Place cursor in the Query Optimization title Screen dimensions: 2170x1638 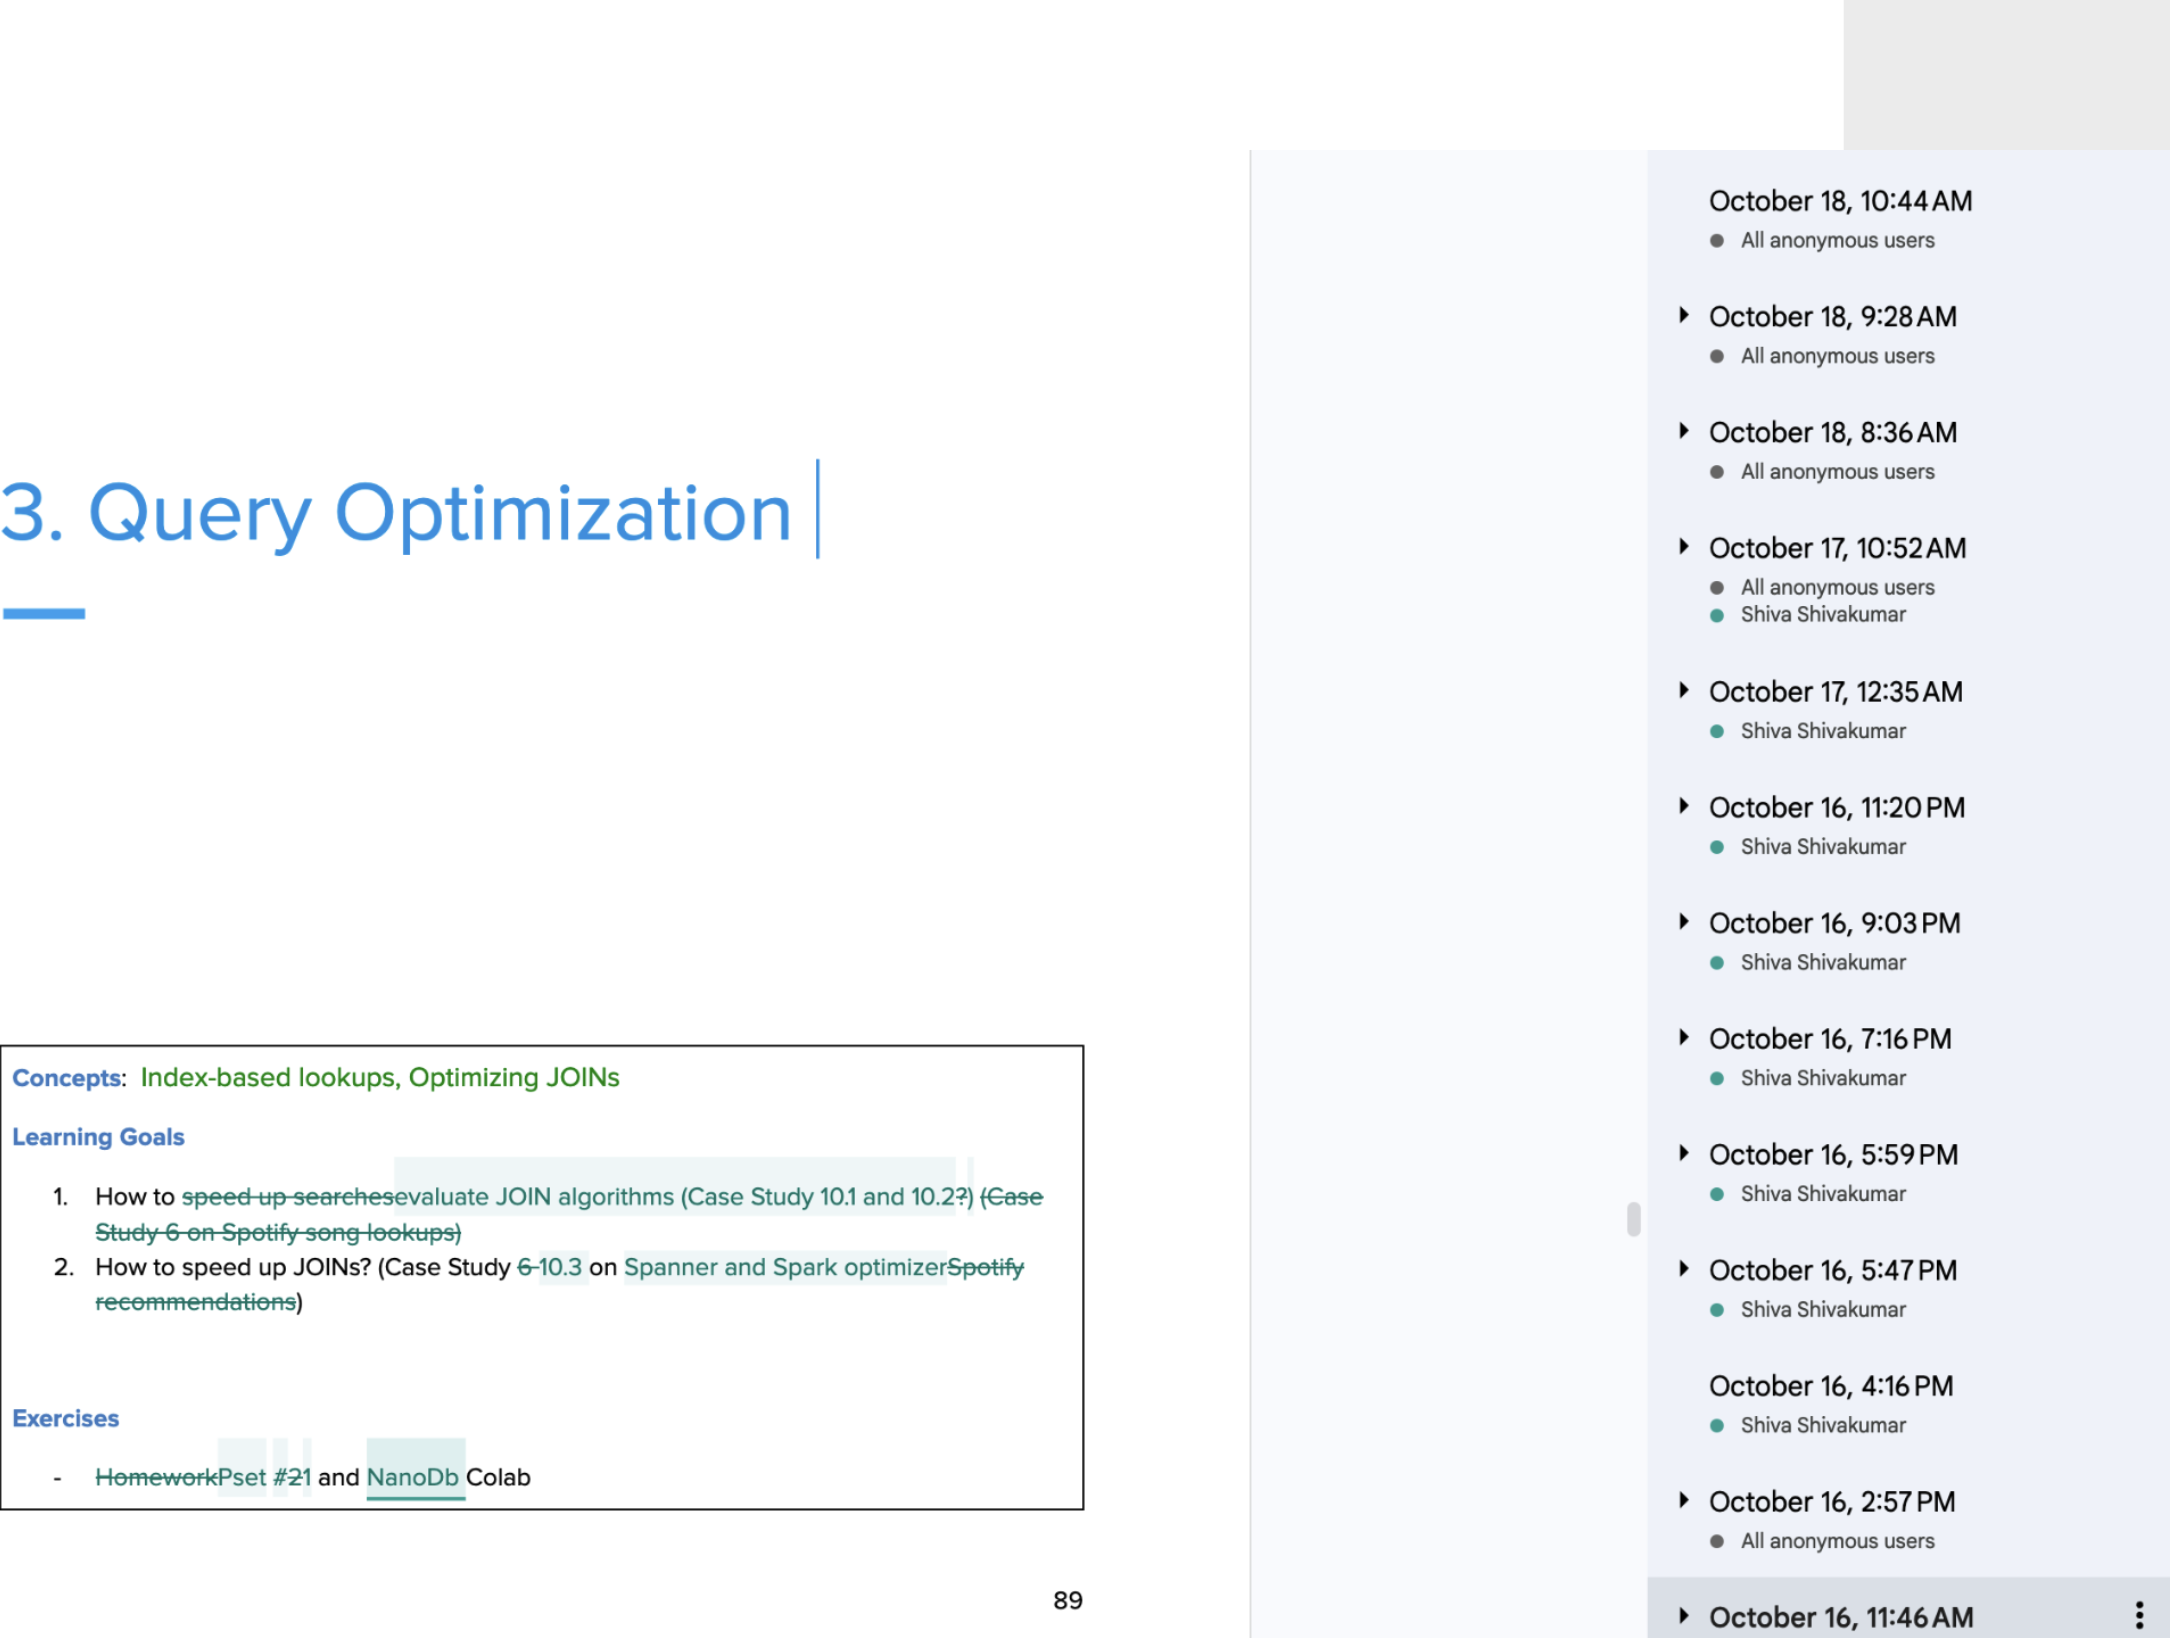(818, 512)
